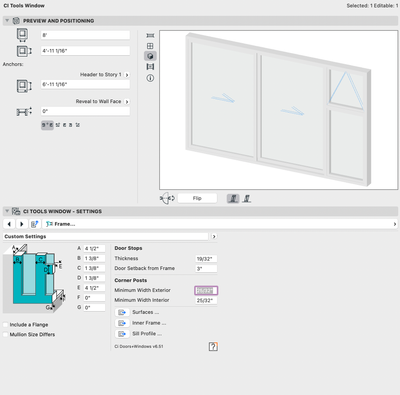400x395 pixels.
Task: Click the Preview and Positioning panel icon
Action: (x=16, y=21)
